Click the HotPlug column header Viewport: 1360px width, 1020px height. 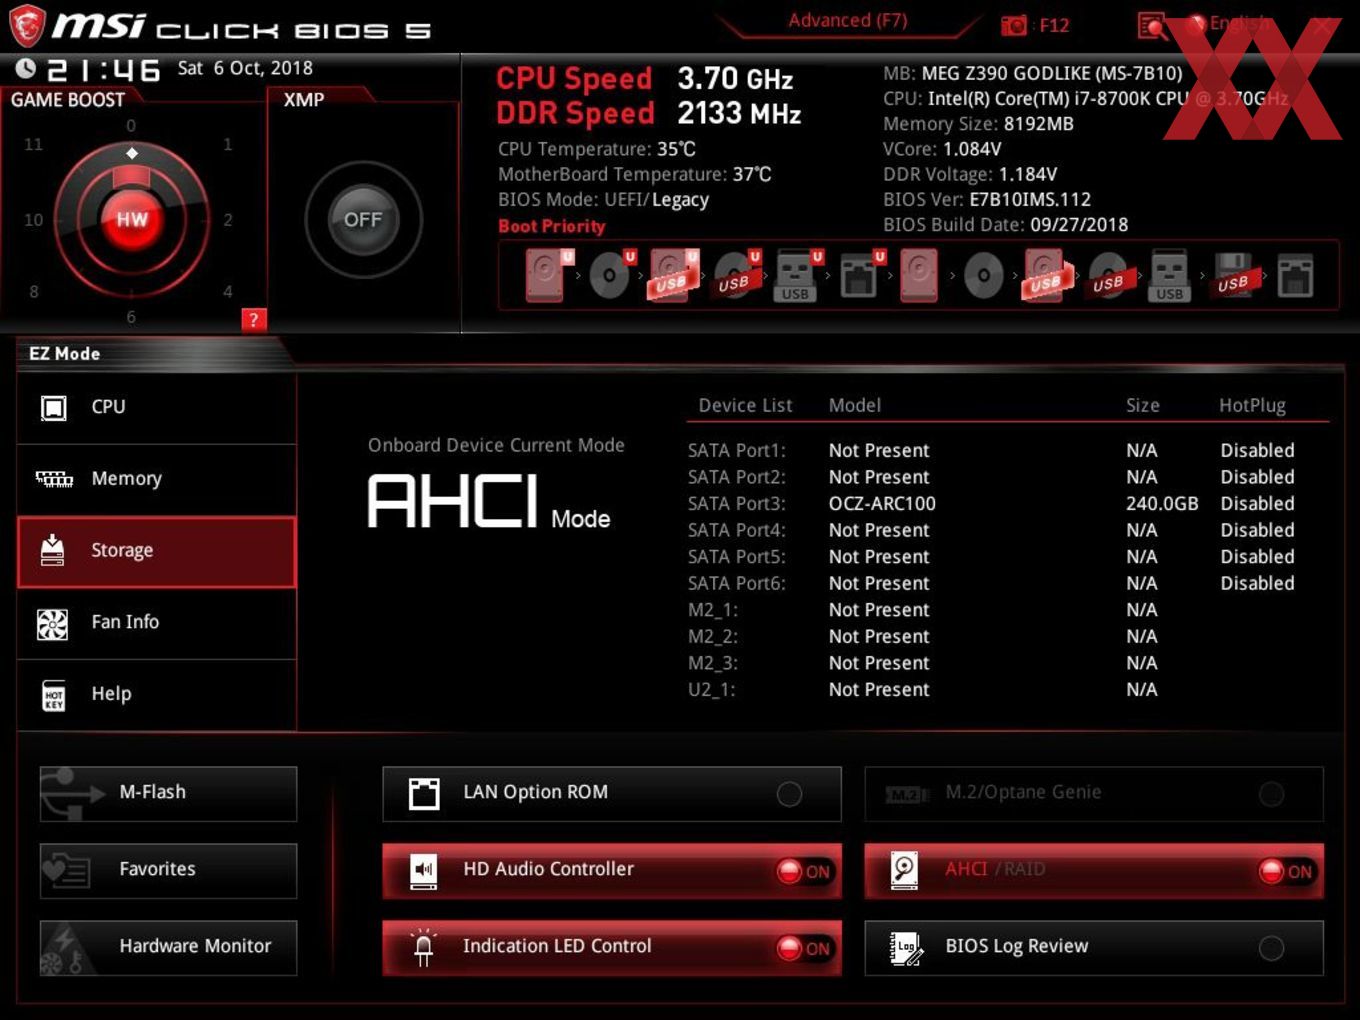coord(1252,405)
